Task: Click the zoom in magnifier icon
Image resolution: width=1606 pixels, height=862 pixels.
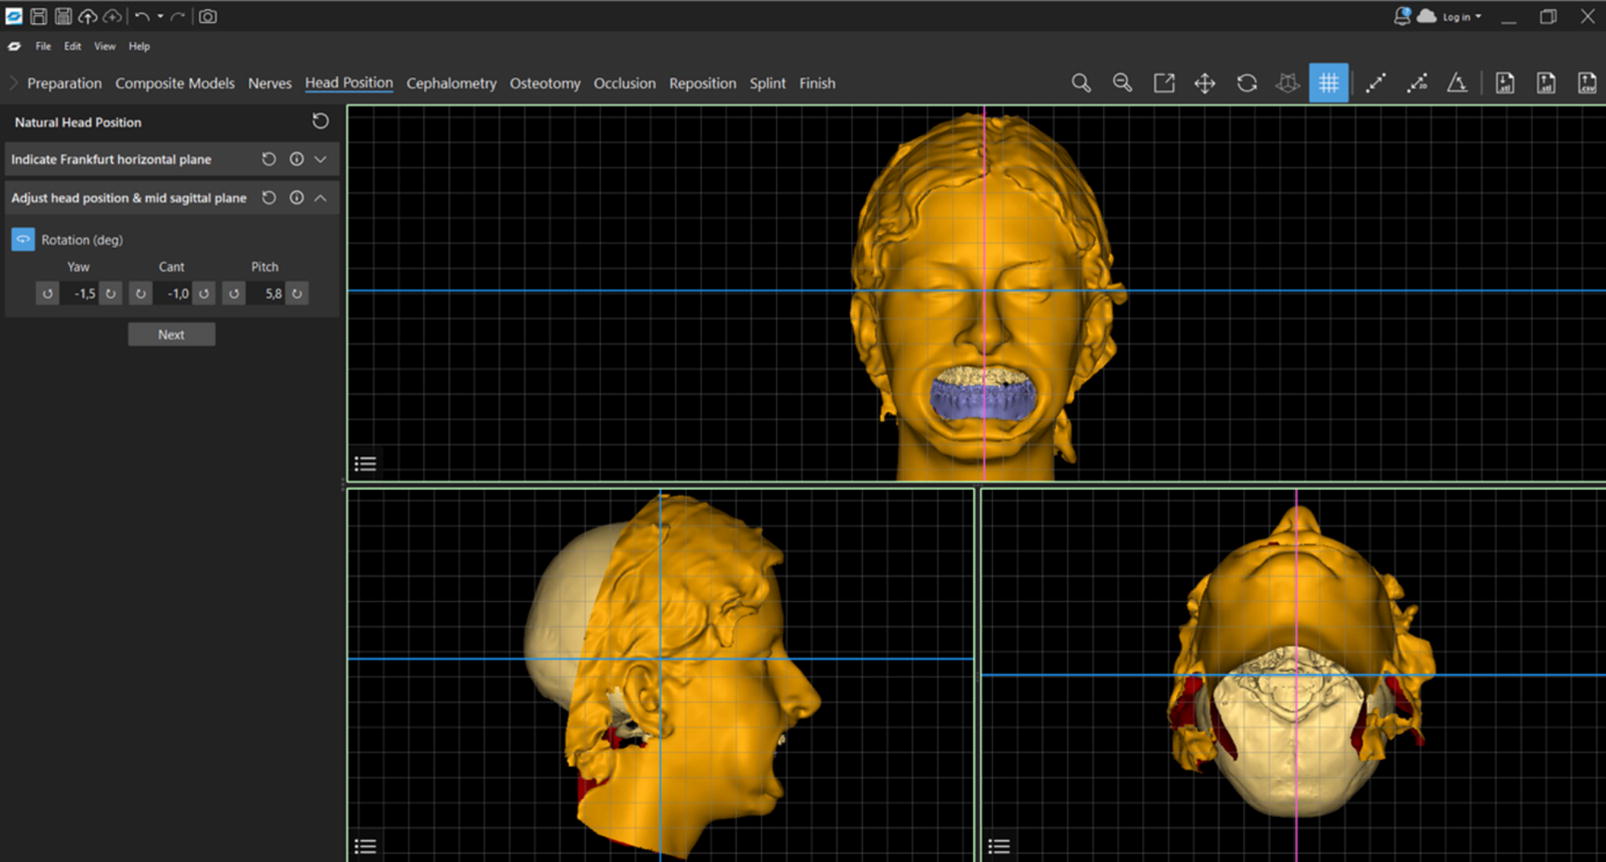Action: point(1081,83)
